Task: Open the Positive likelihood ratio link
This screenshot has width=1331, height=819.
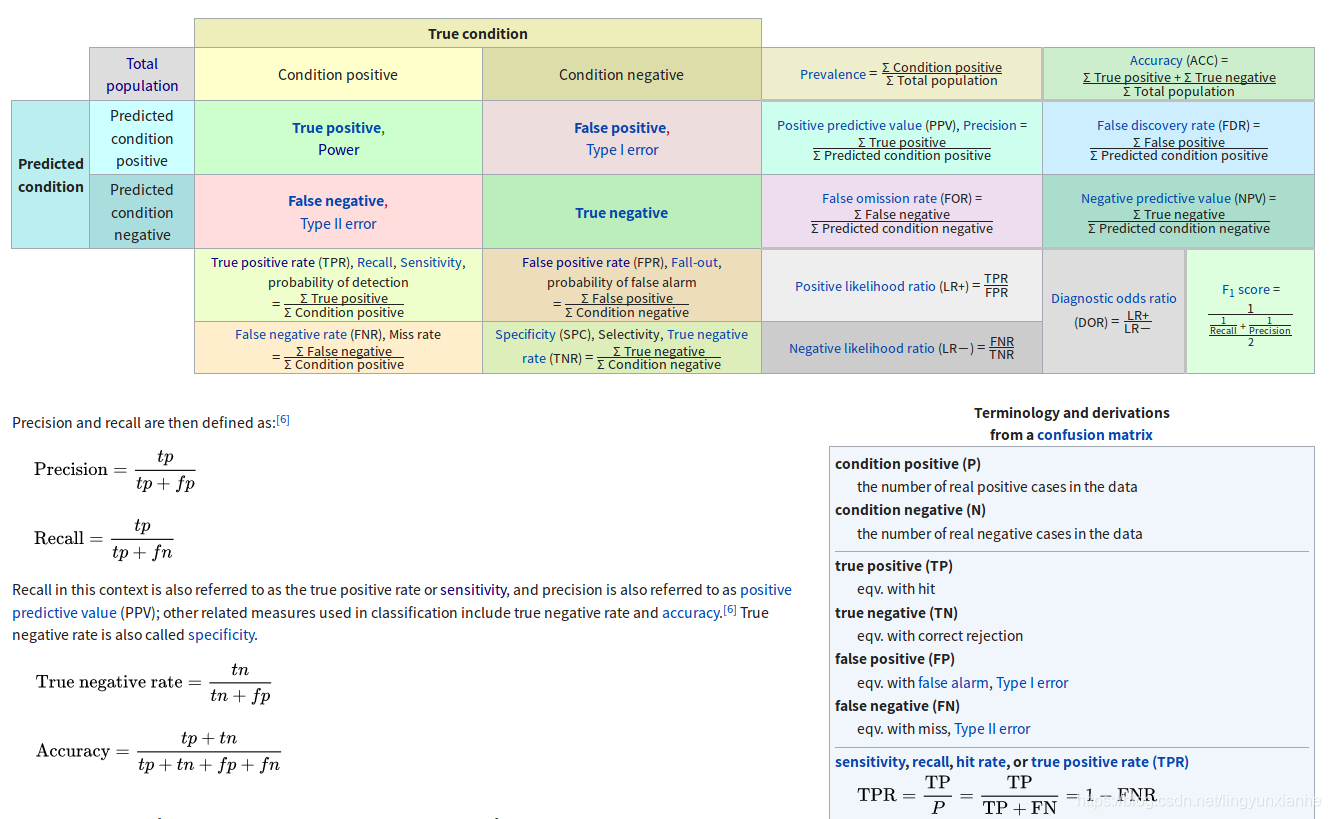Action: [866, 287]
